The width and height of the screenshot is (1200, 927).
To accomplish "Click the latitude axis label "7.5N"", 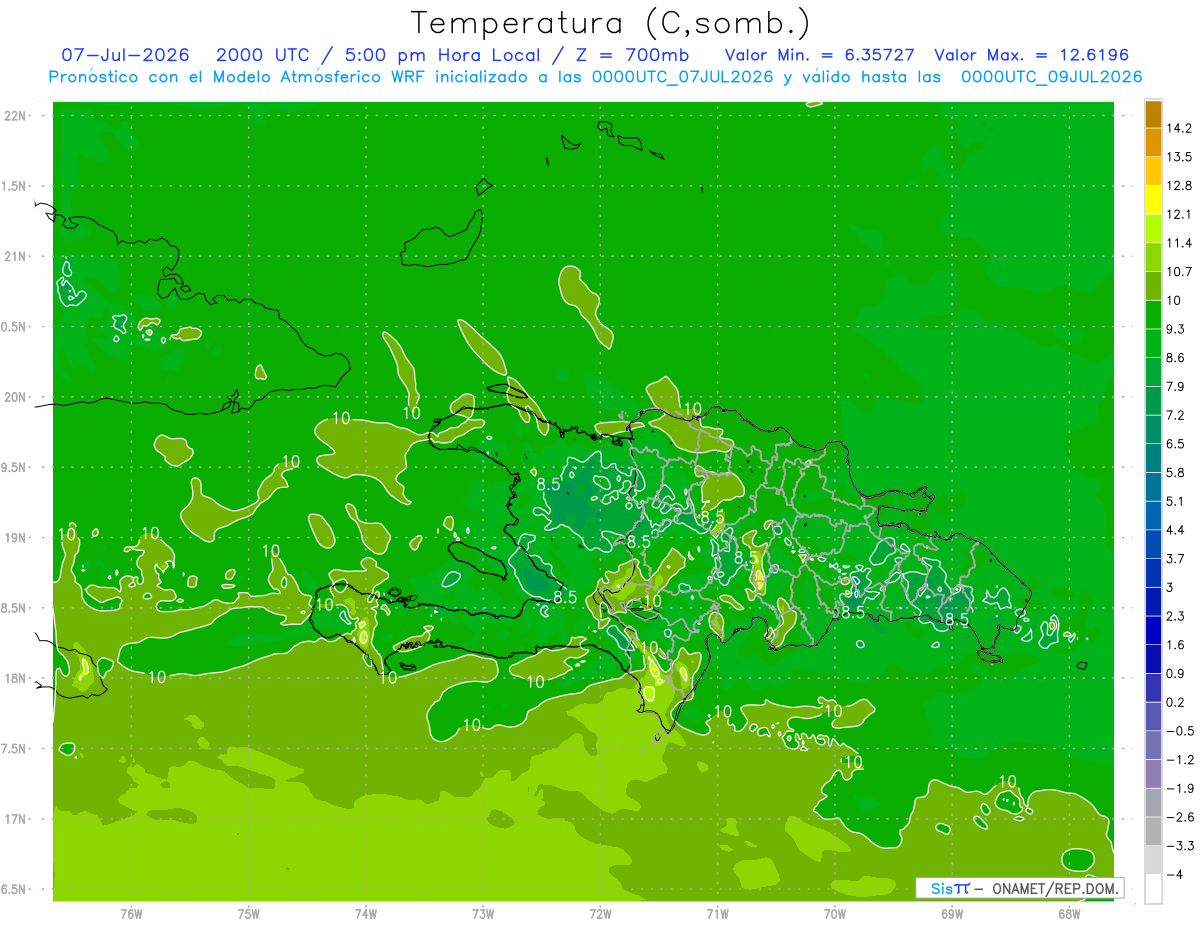I will (x=15, y=749).
